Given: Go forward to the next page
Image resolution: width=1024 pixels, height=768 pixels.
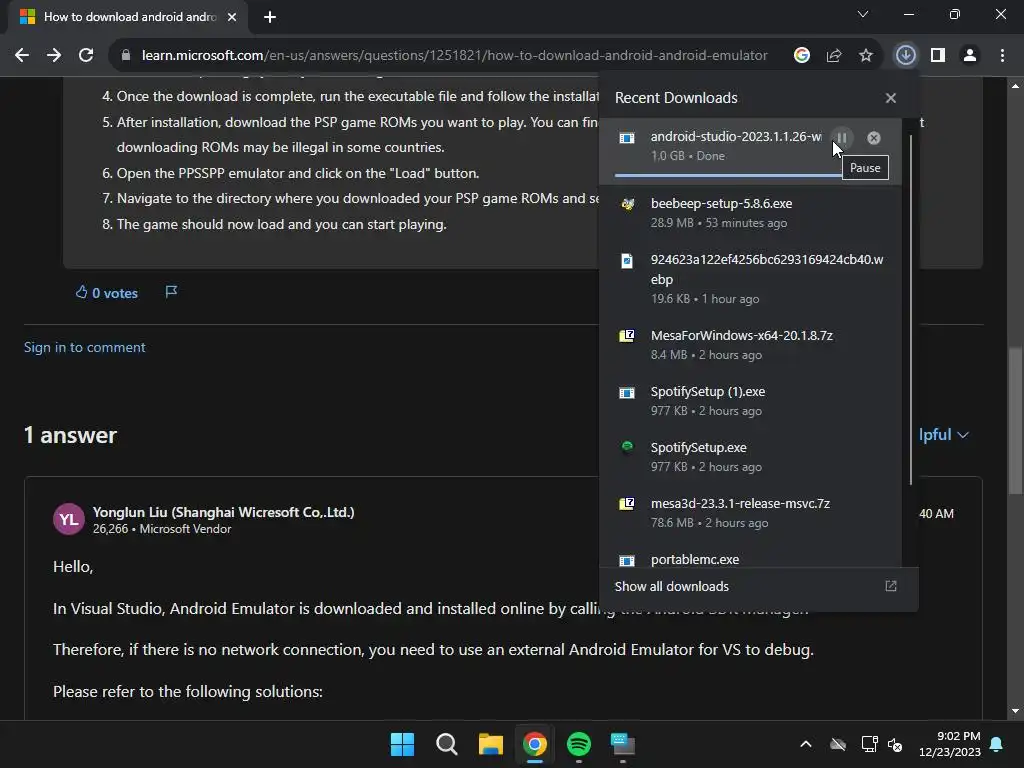Looking at the screenshot, I should point(54,56).
